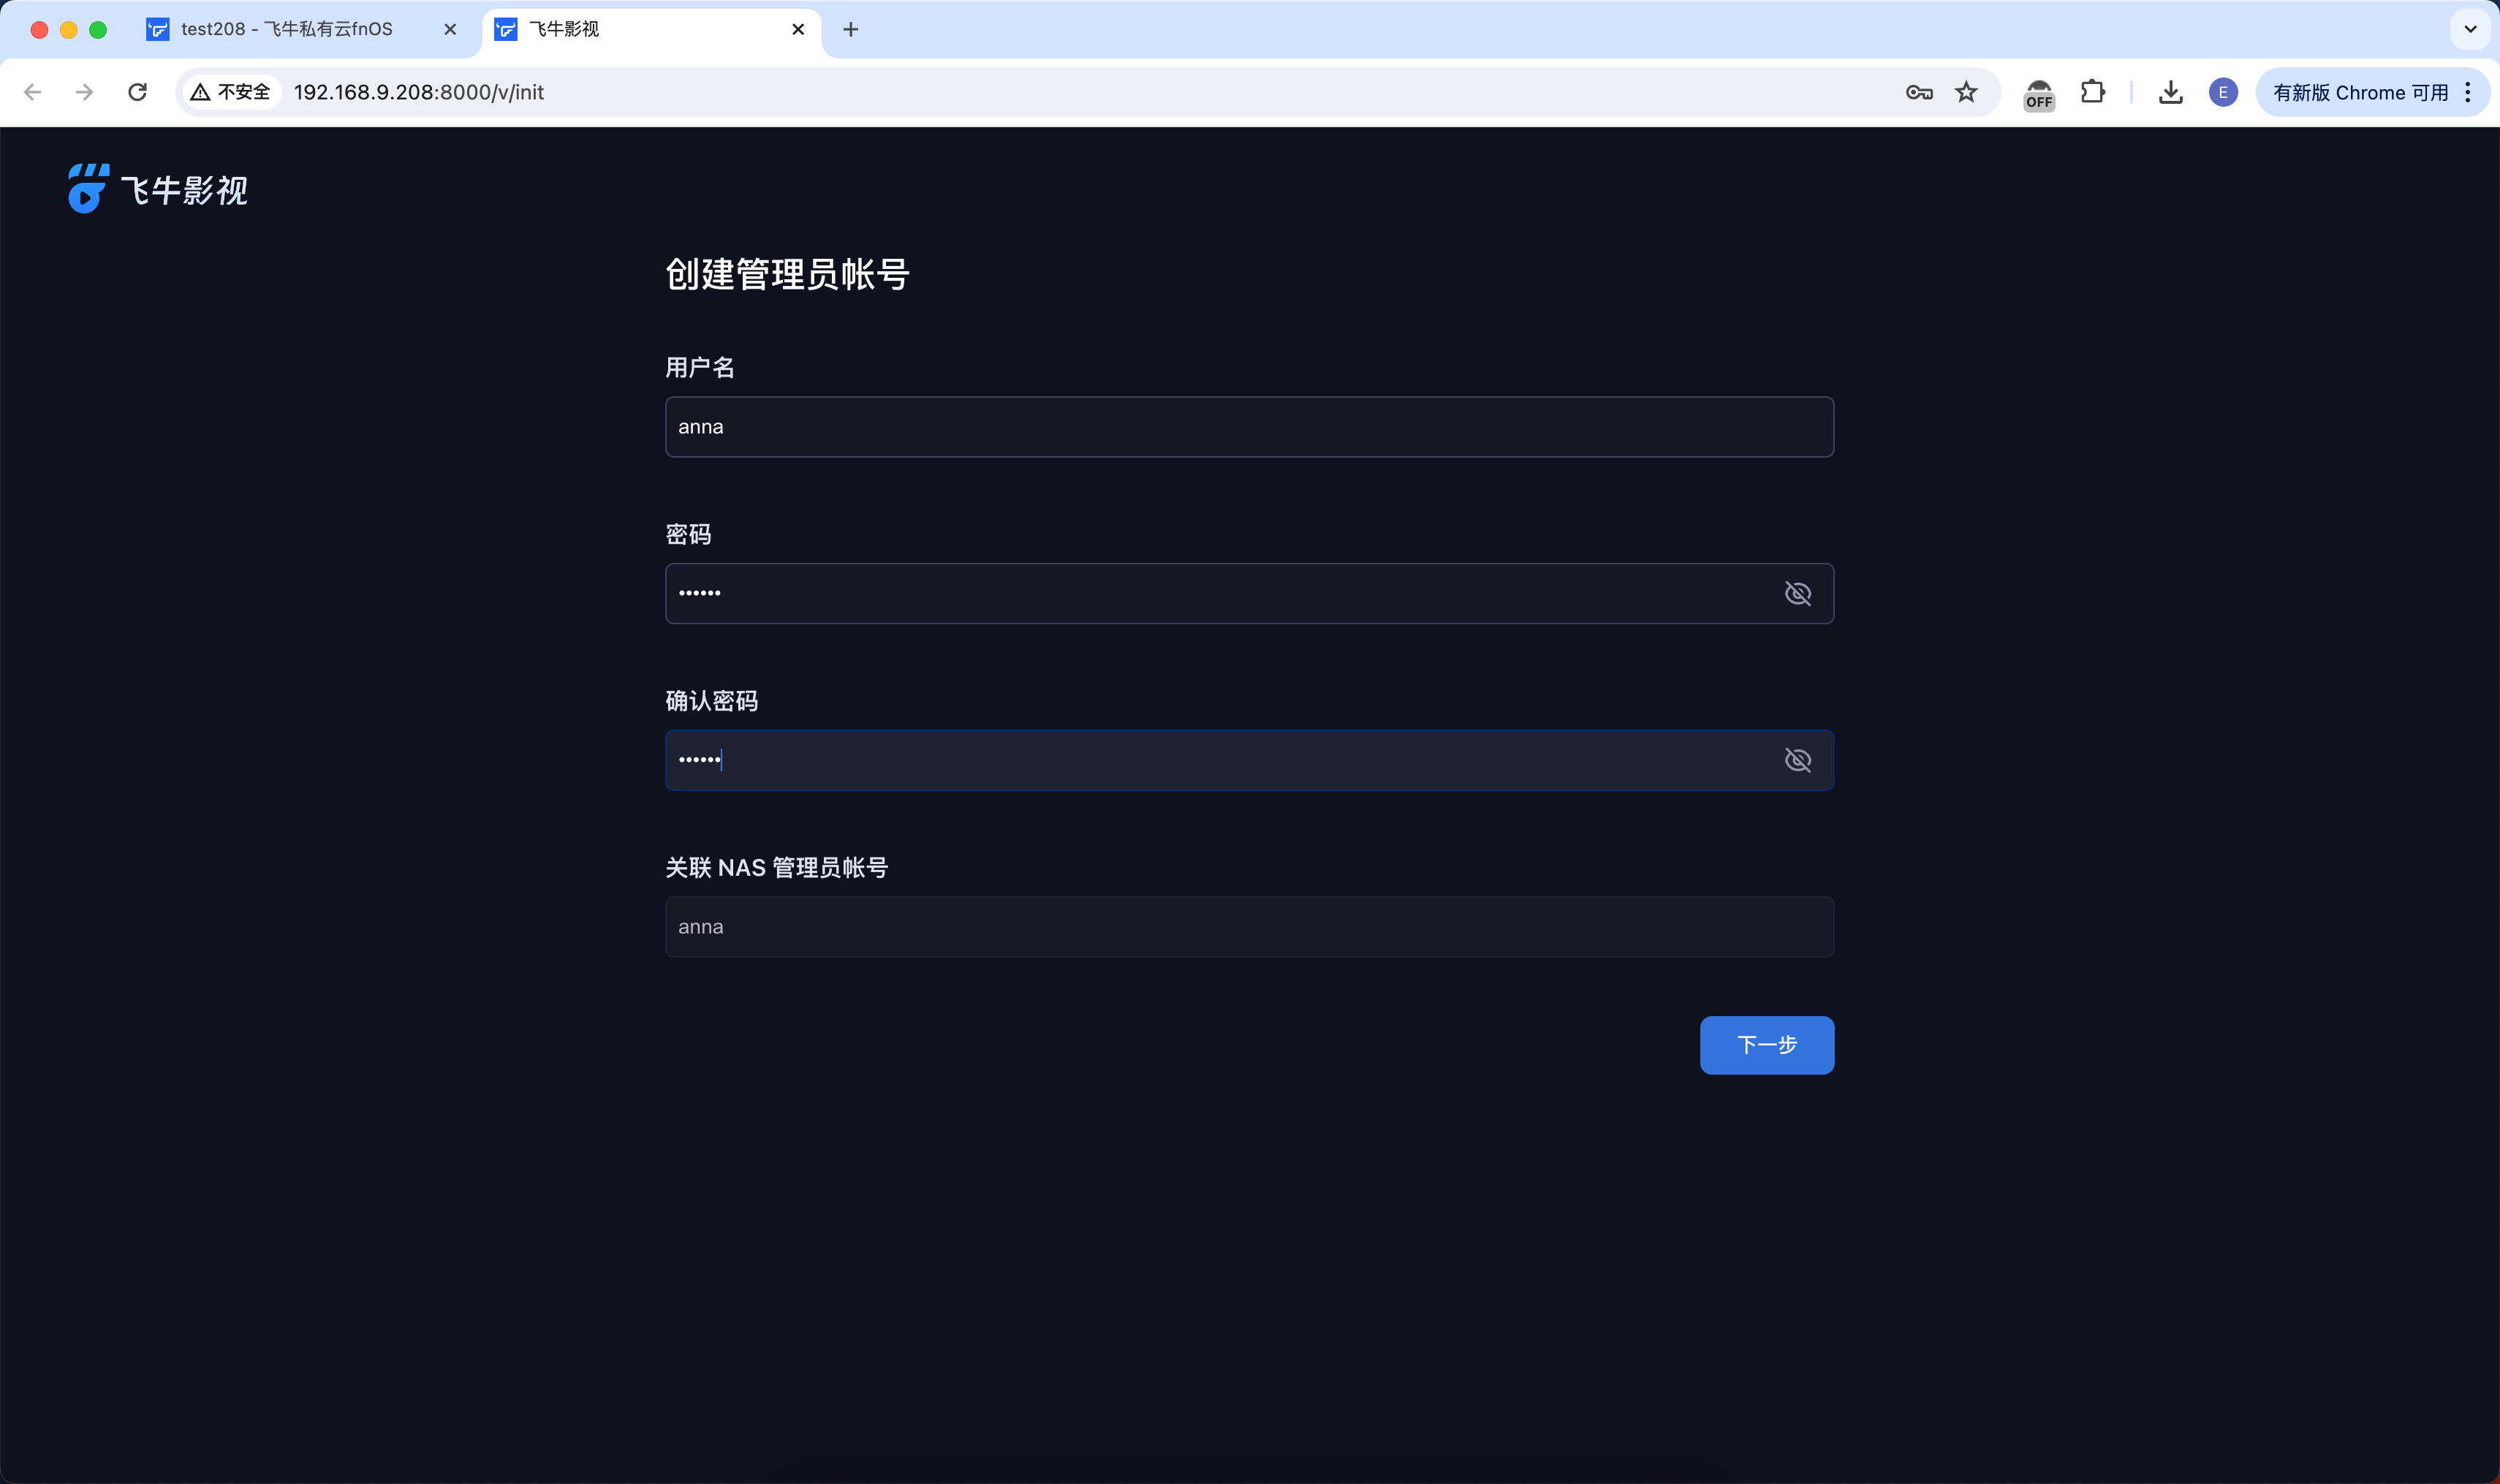Go forward in browser history
This screenshot has height=1484, width=2500.
84,92
